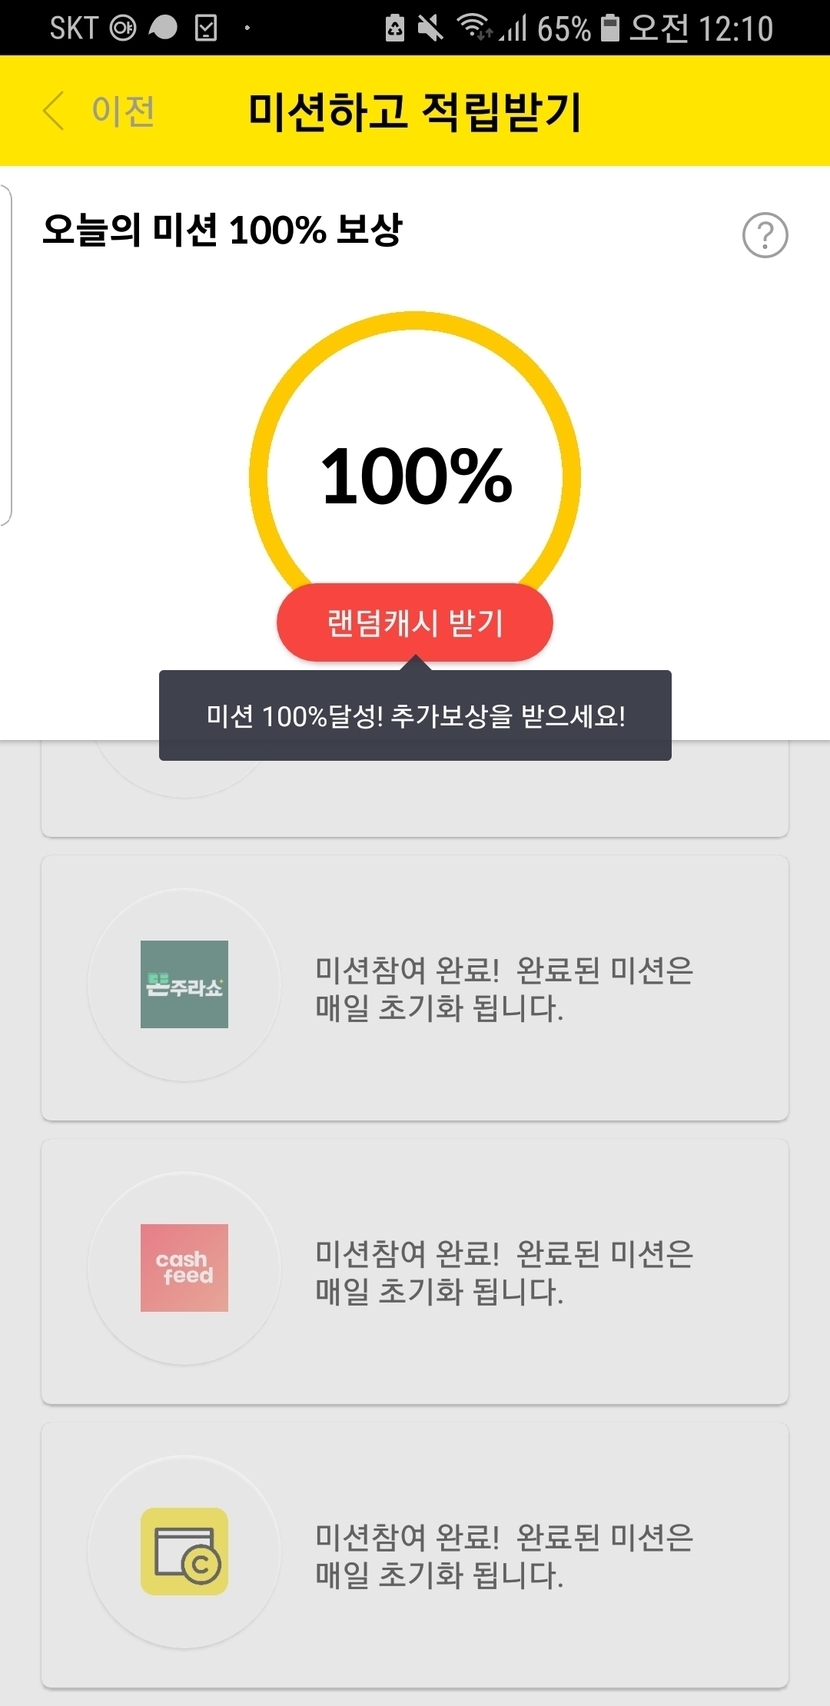Tap the yellow cash wallet mission icon
The width and height of the screenshot is (830, 1706).
184,1551
